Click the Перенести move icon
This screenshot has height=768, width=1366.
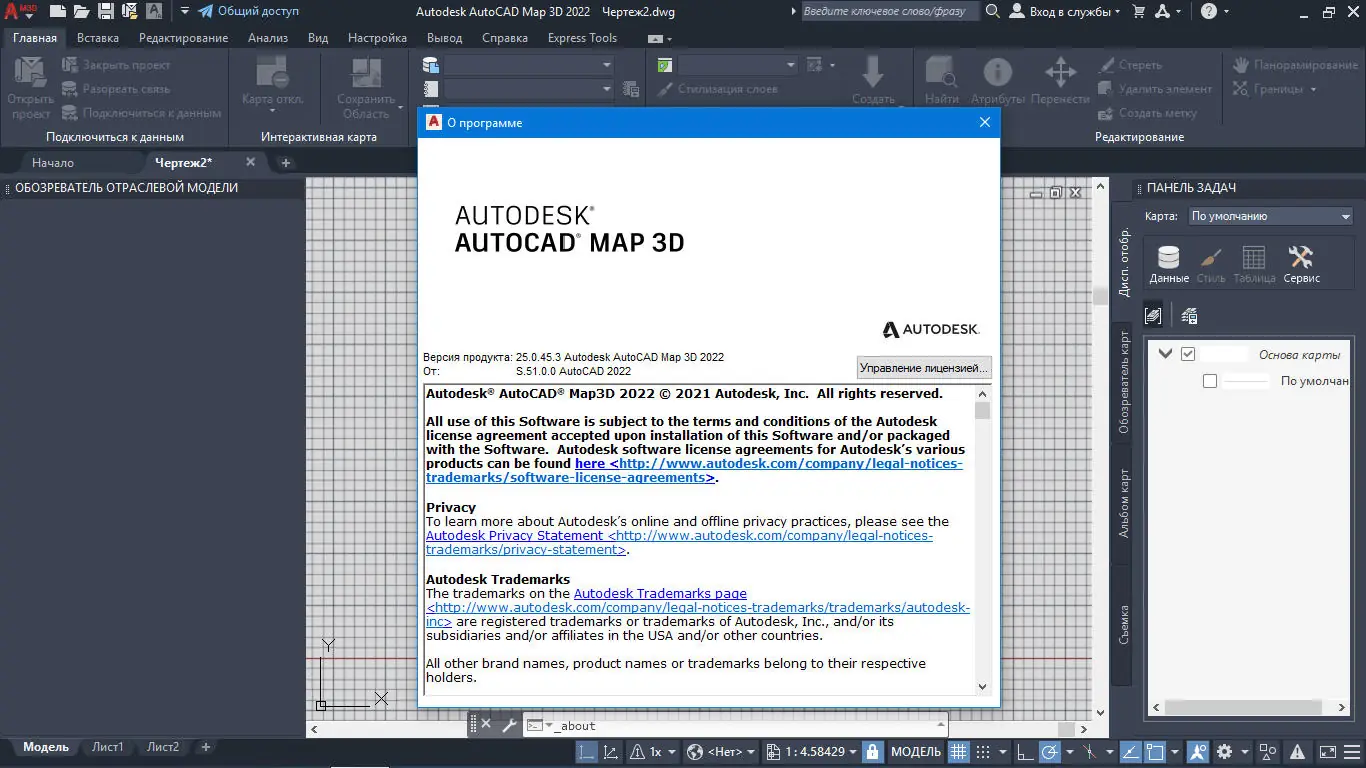tap(1060, 73)
